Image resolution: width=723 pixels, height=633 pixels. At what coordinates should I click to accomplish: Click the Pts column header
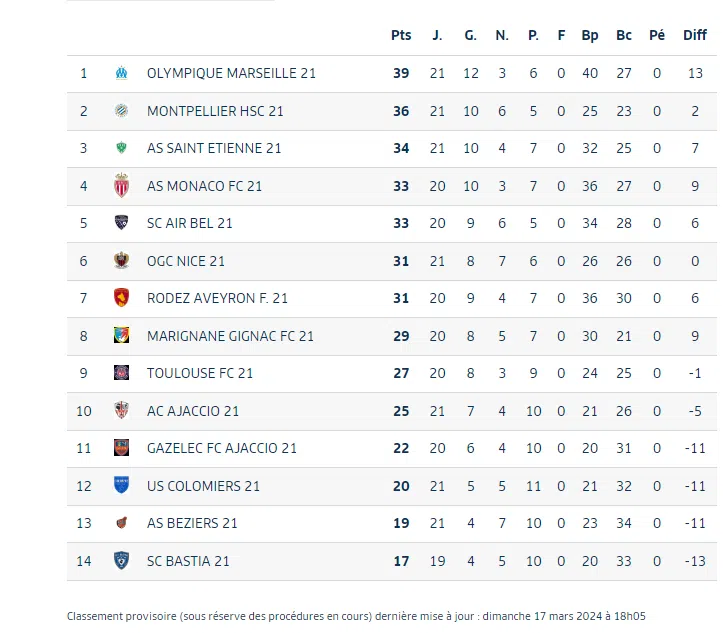(x=401, y=35)
